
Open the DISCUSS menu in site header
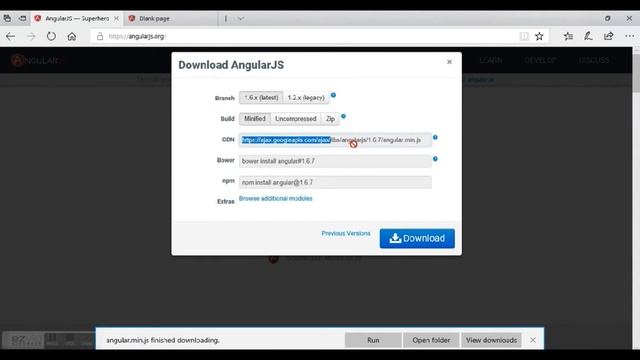click(594, 60)
